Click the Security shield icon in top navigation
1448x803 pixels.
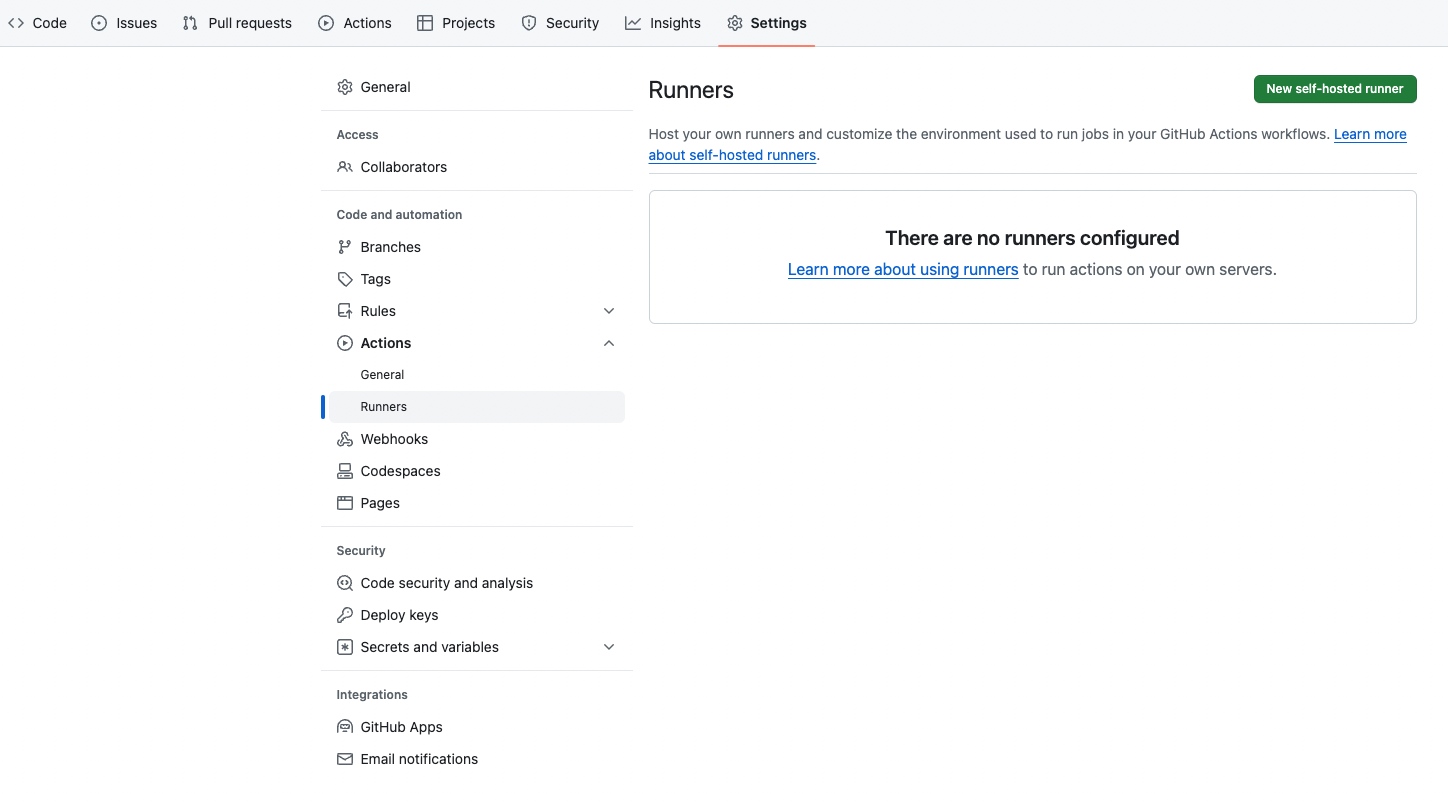point(529,23)
